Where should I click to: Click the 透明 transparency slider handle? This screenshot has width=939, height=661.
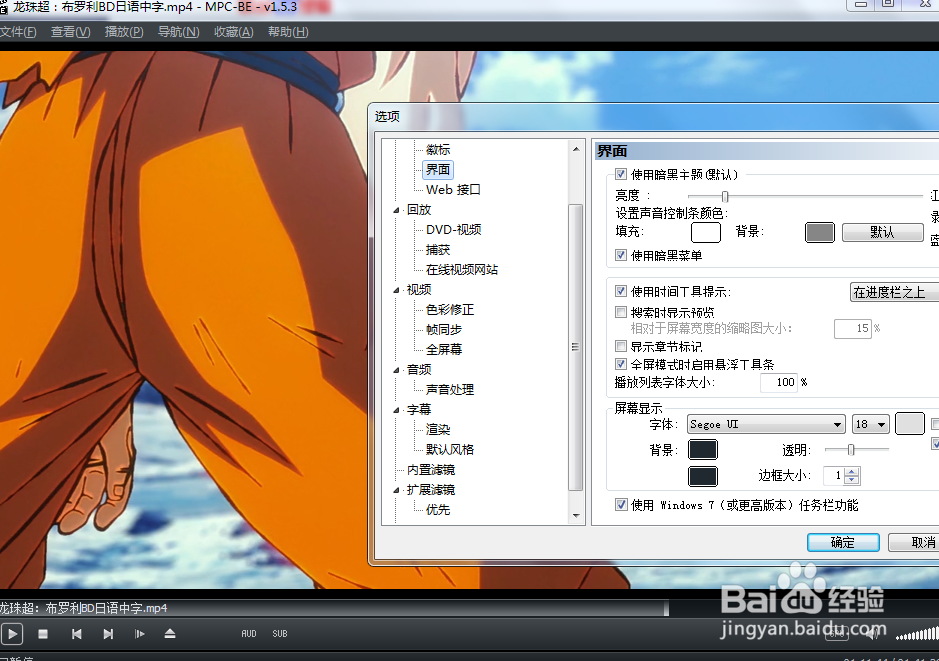[x=850, y=450]
